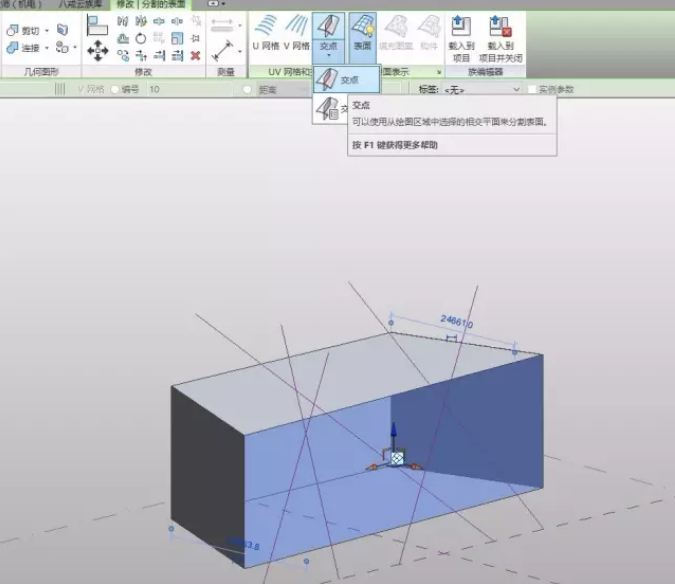Image resolution: width=675 pixels, height=584 pixels.
Task: Click 载入到项目并关闭 load and close button
Action: (500, 39)
